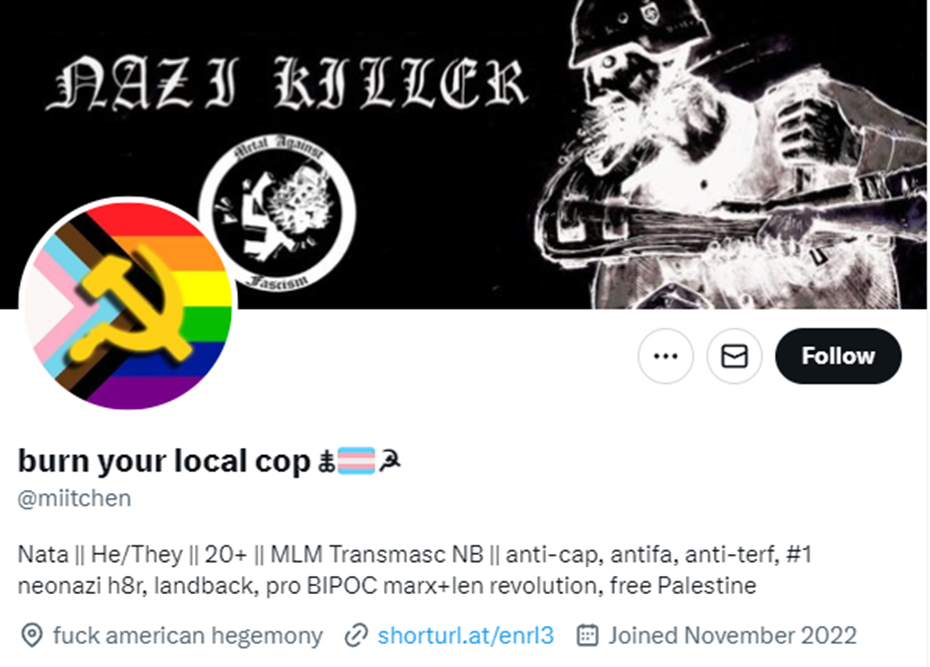Select the display name 'burn your local cop'
Image resolution: width=930 pixels, height=667 pixels.
[x=164, y=461]
